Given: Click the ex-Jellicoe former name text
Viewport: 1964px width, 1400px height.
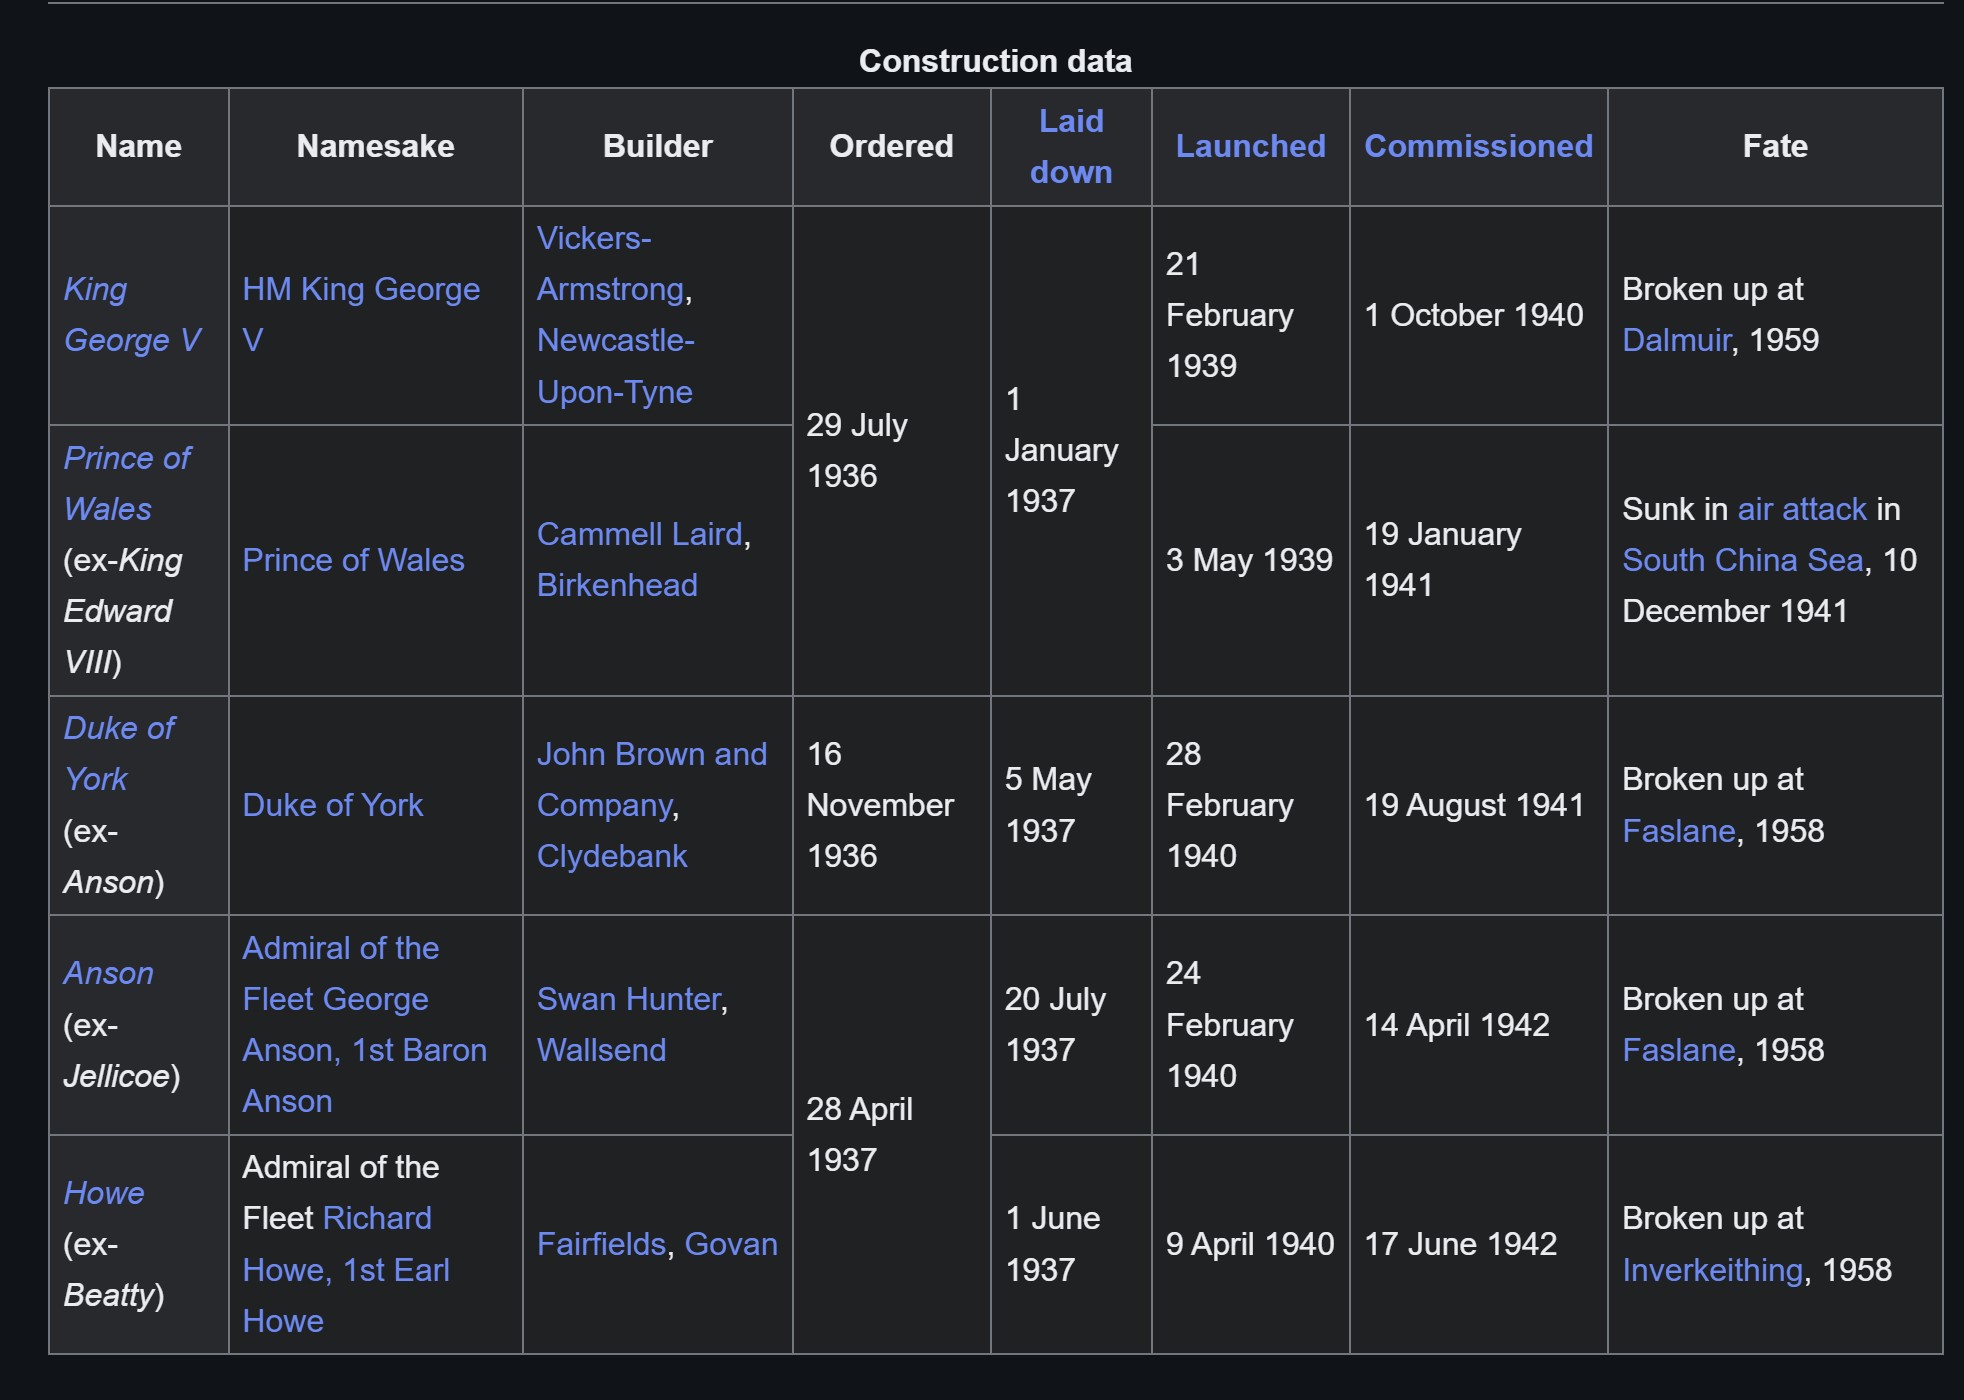Looking at the screenshot, I should (122, 1051).
